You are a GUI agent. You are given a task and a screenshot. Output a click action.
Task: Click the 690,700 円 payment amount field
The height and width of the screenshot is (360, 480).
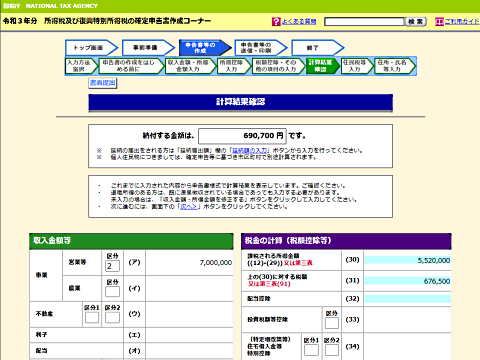coord(242,136)
